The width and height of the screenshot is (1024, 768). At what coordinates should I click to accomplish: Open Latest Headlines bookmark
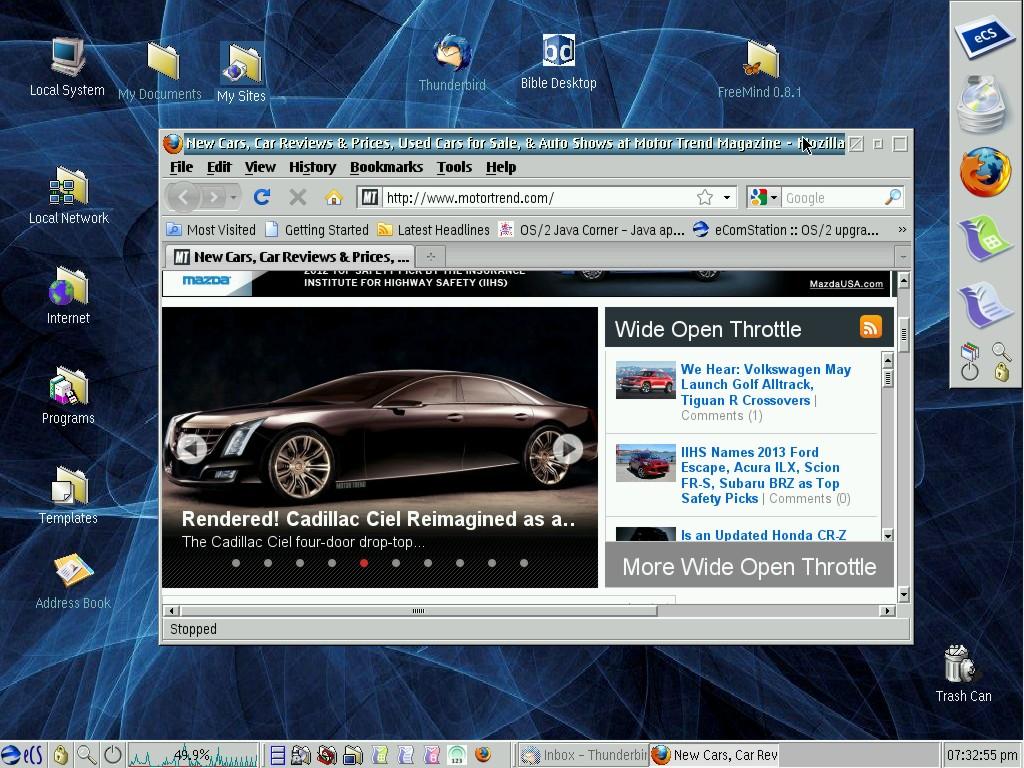tap(434, 230)
